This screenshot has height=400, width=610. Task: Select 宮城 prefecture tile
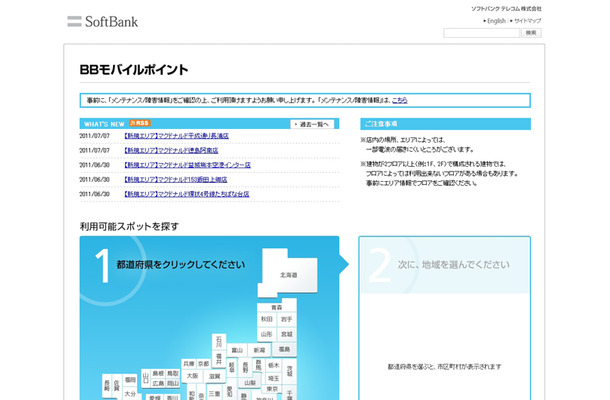pyautogui.click(x=287, y=334)
